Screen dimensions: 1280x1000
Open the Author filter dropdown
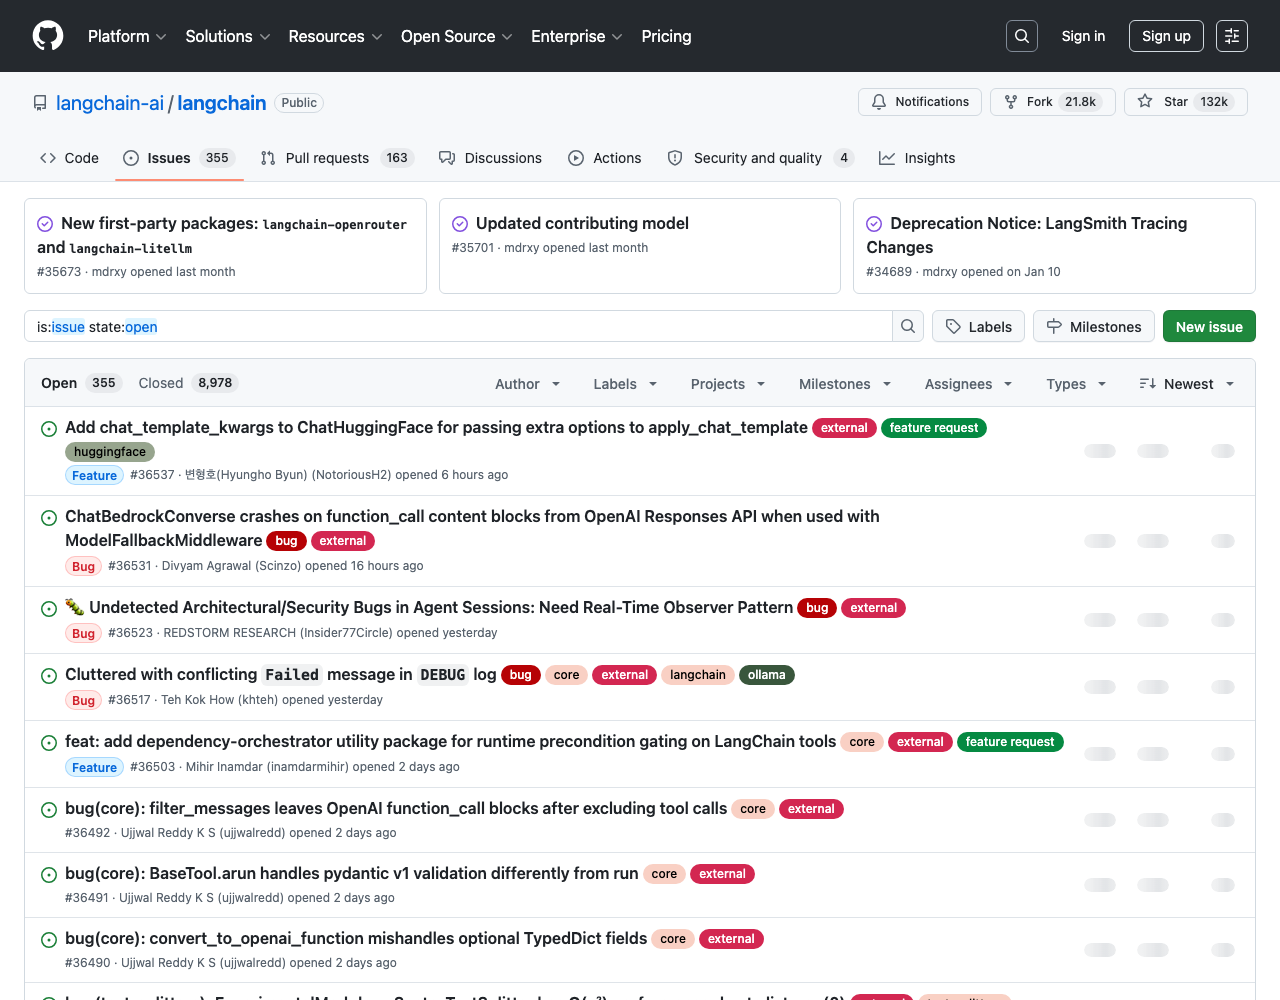[x=528, y=384]
